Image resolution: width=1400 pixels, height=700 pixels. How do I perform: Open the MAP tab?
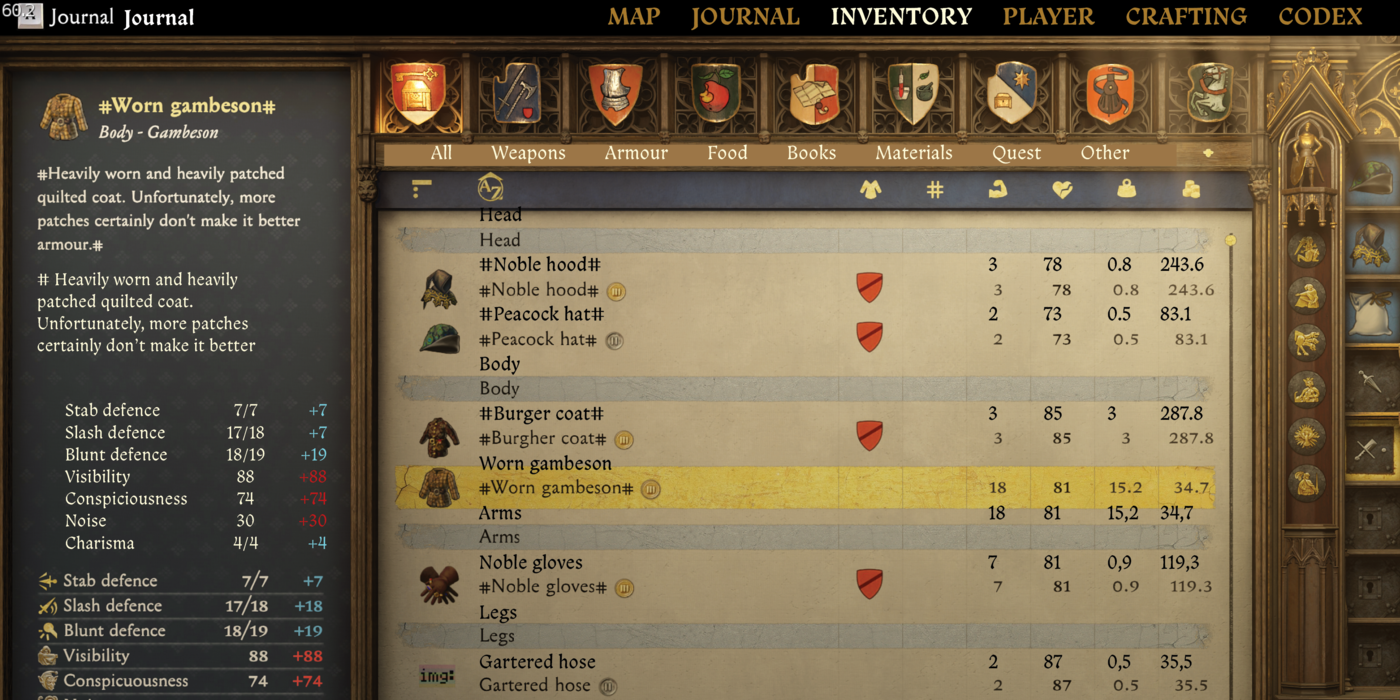coord(634,17)
